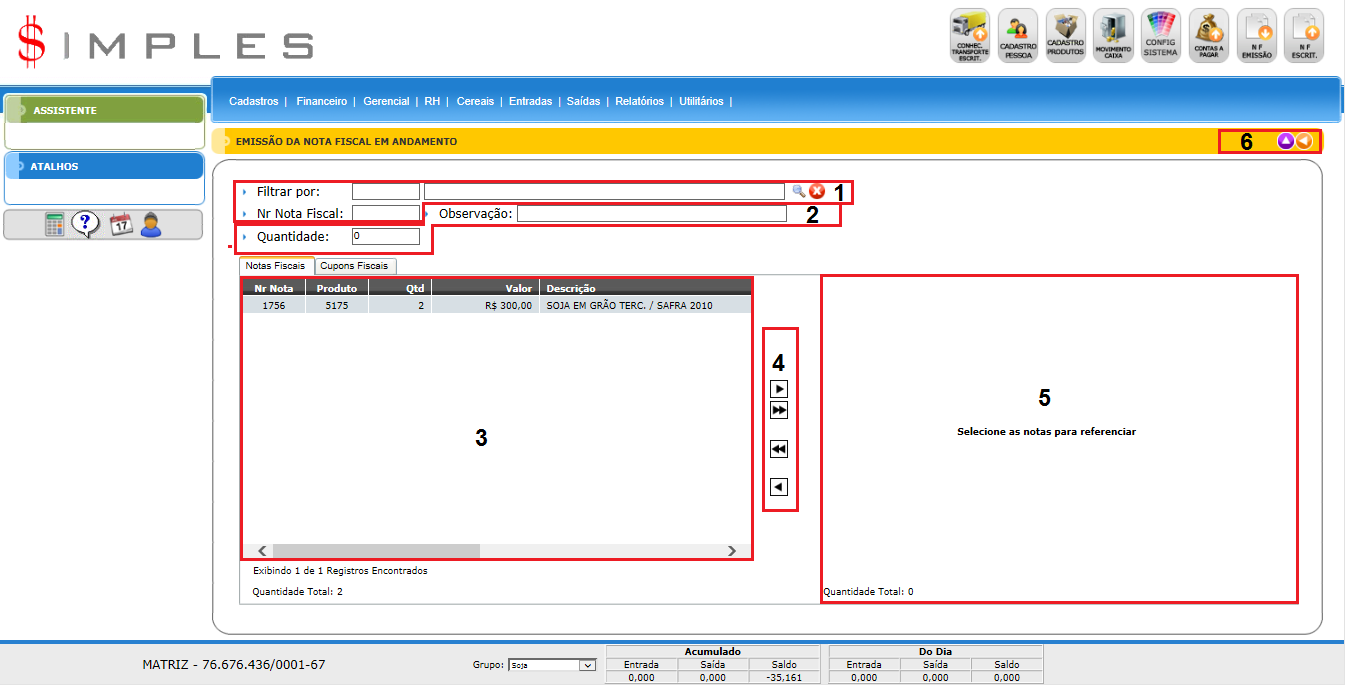Open the Grupo dropdown showing Soja
The image size is (1346, 685).
coord(551,665)
